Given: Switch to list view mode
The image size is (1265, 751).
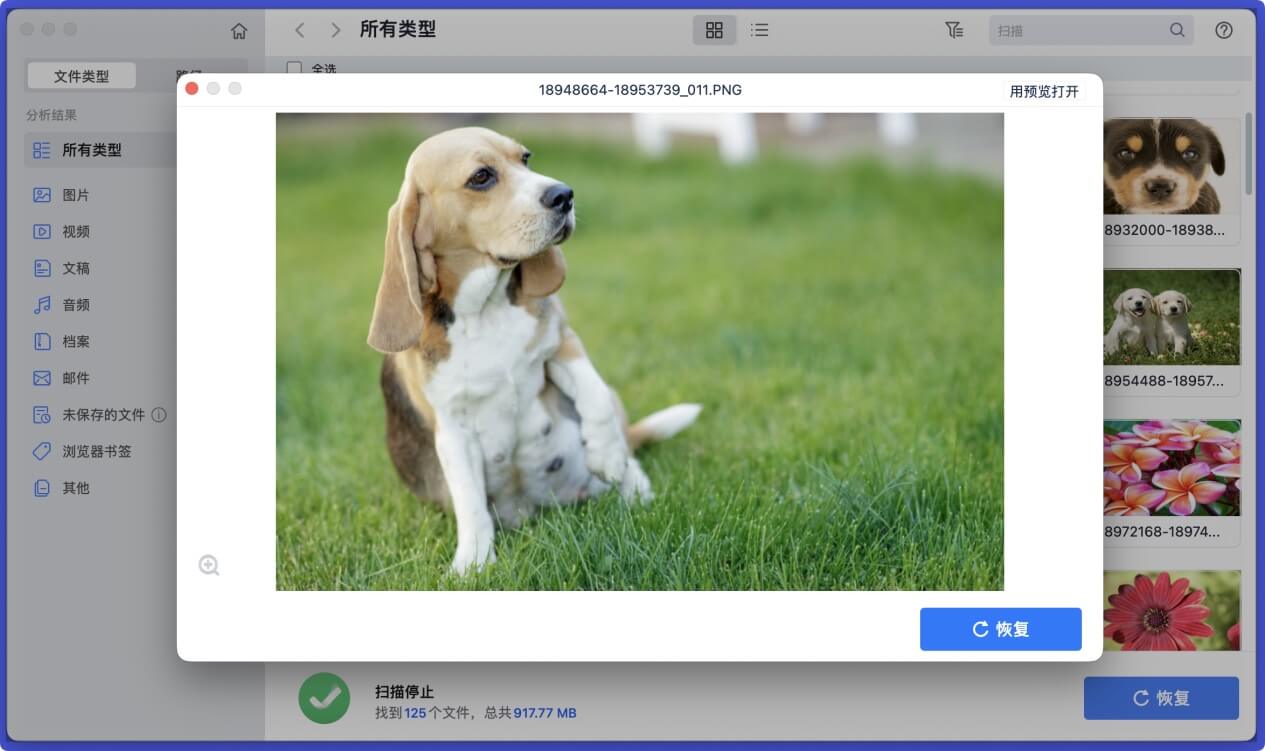Looking at the screenshot, I should coord(759,30).
